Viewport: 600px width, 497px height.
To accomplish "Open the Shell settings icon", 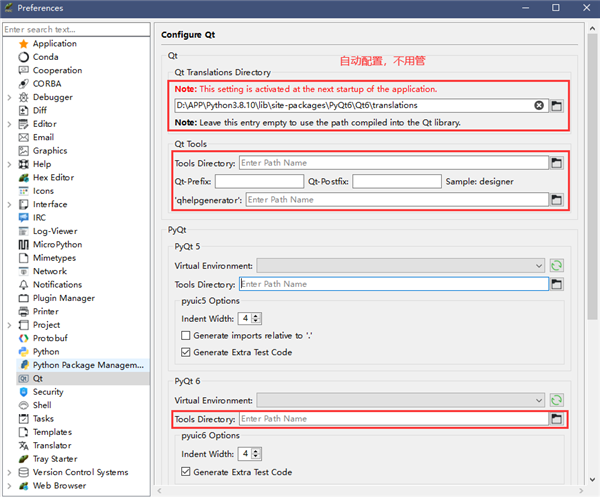I will click(x=24, y=405).
